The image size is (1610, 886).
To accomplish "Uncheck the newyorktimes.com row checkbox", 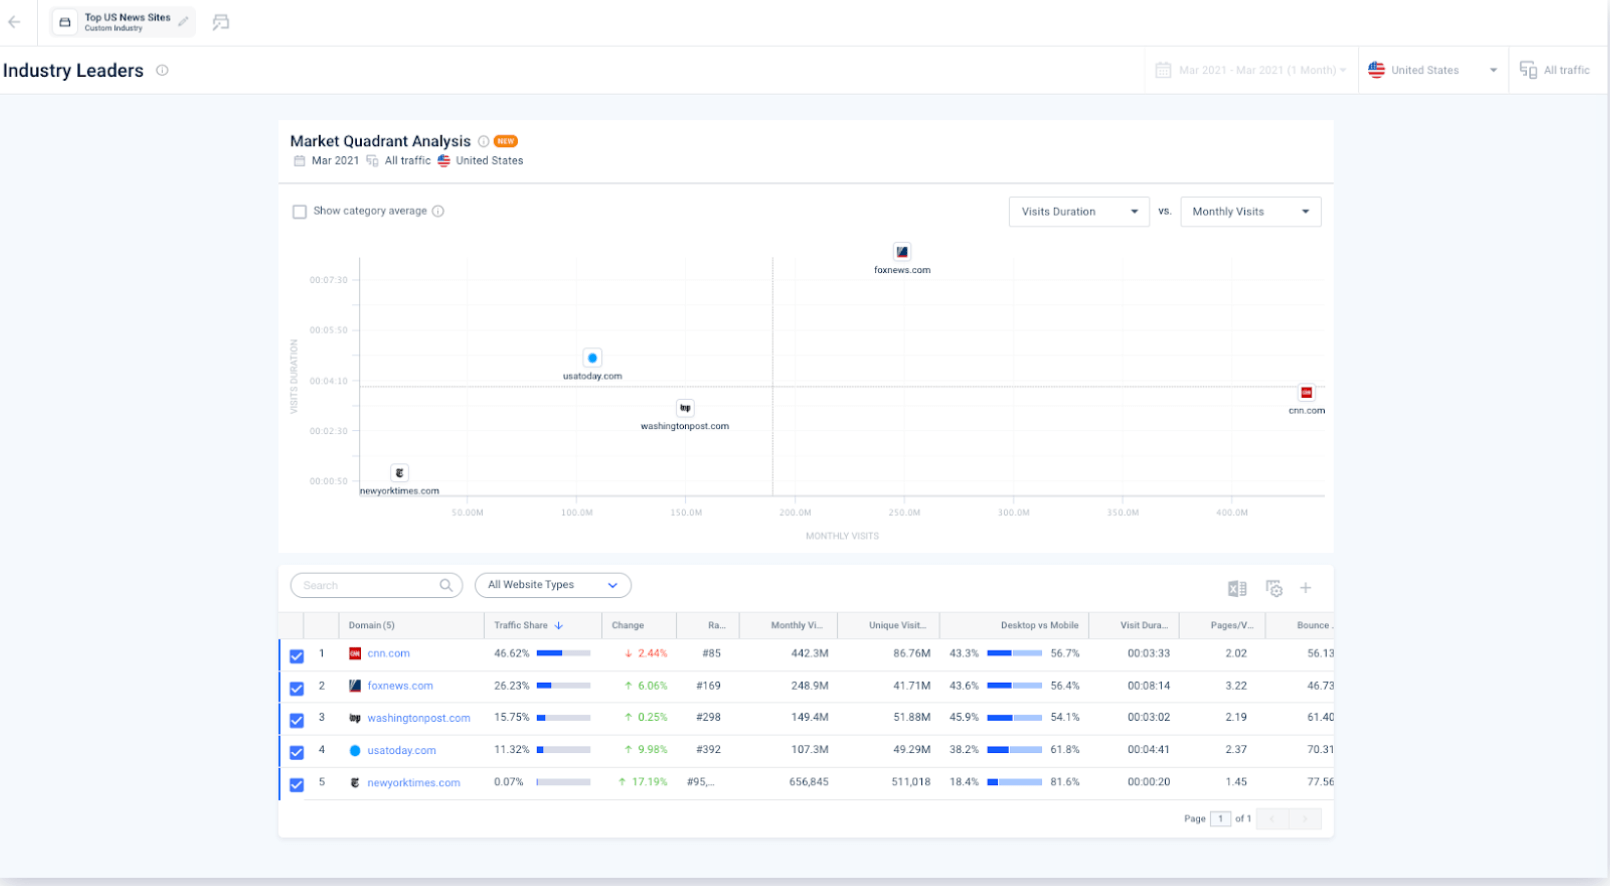I will click(x=297, y=785).
